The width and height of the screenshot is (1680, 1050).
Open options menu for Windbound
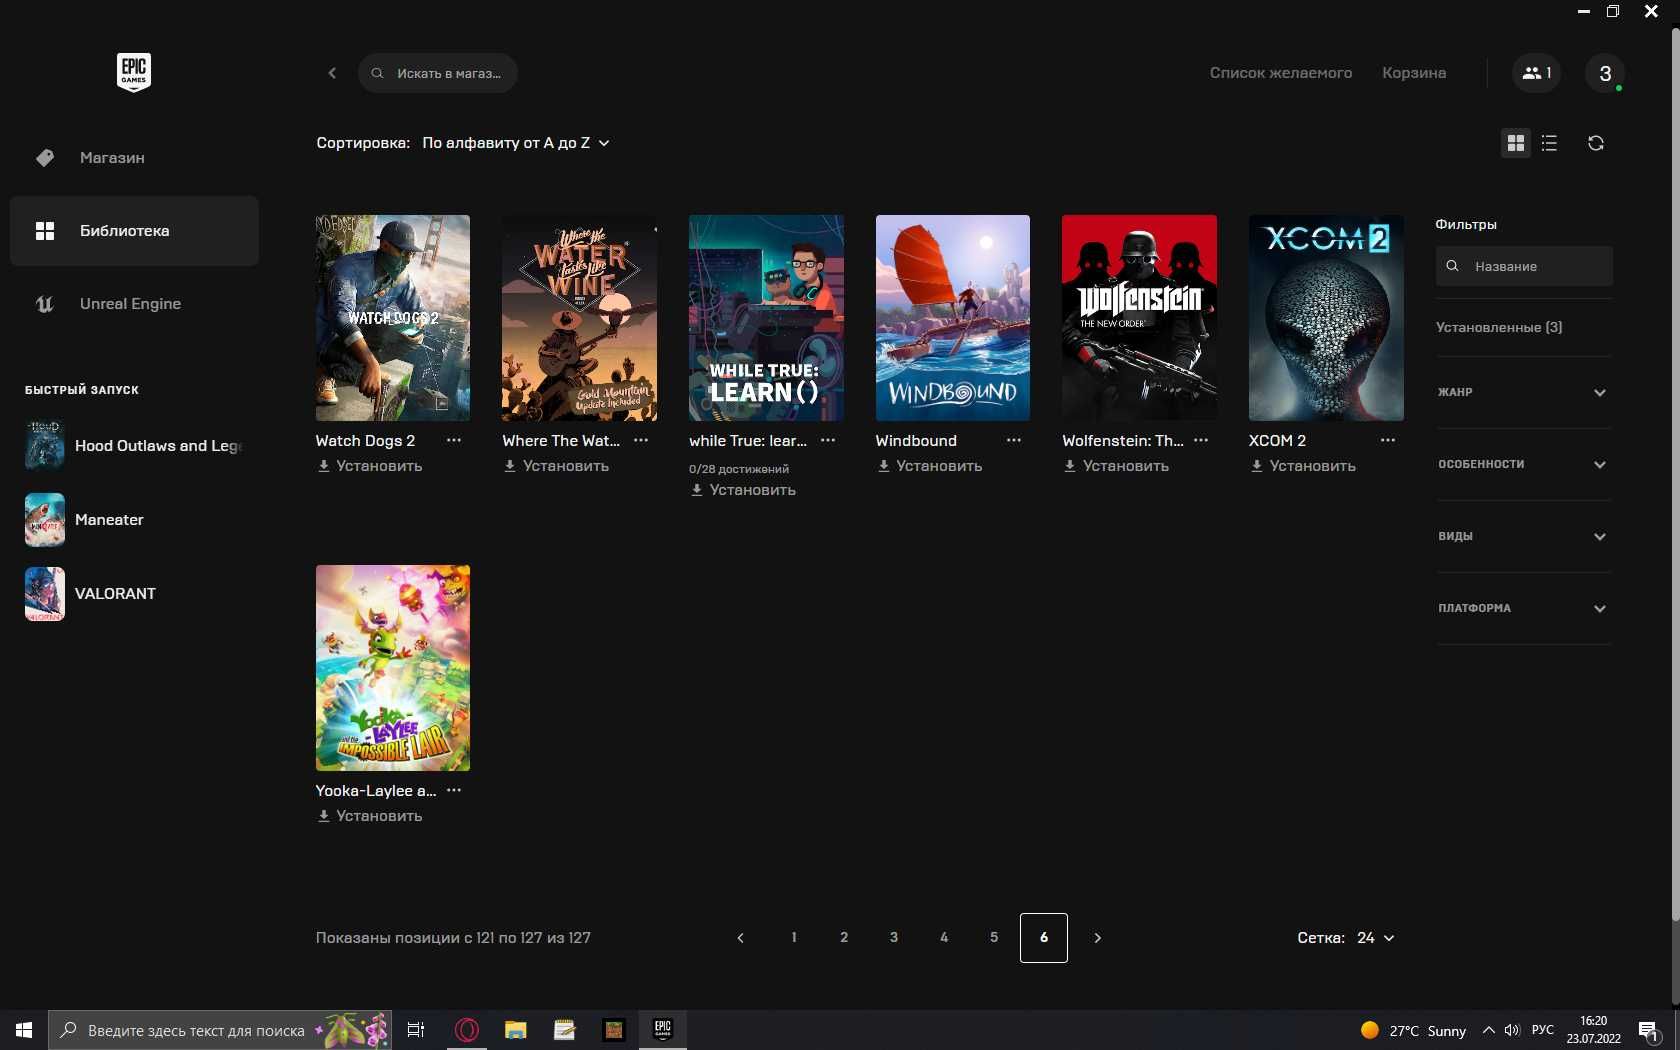tap(1014, 440)
